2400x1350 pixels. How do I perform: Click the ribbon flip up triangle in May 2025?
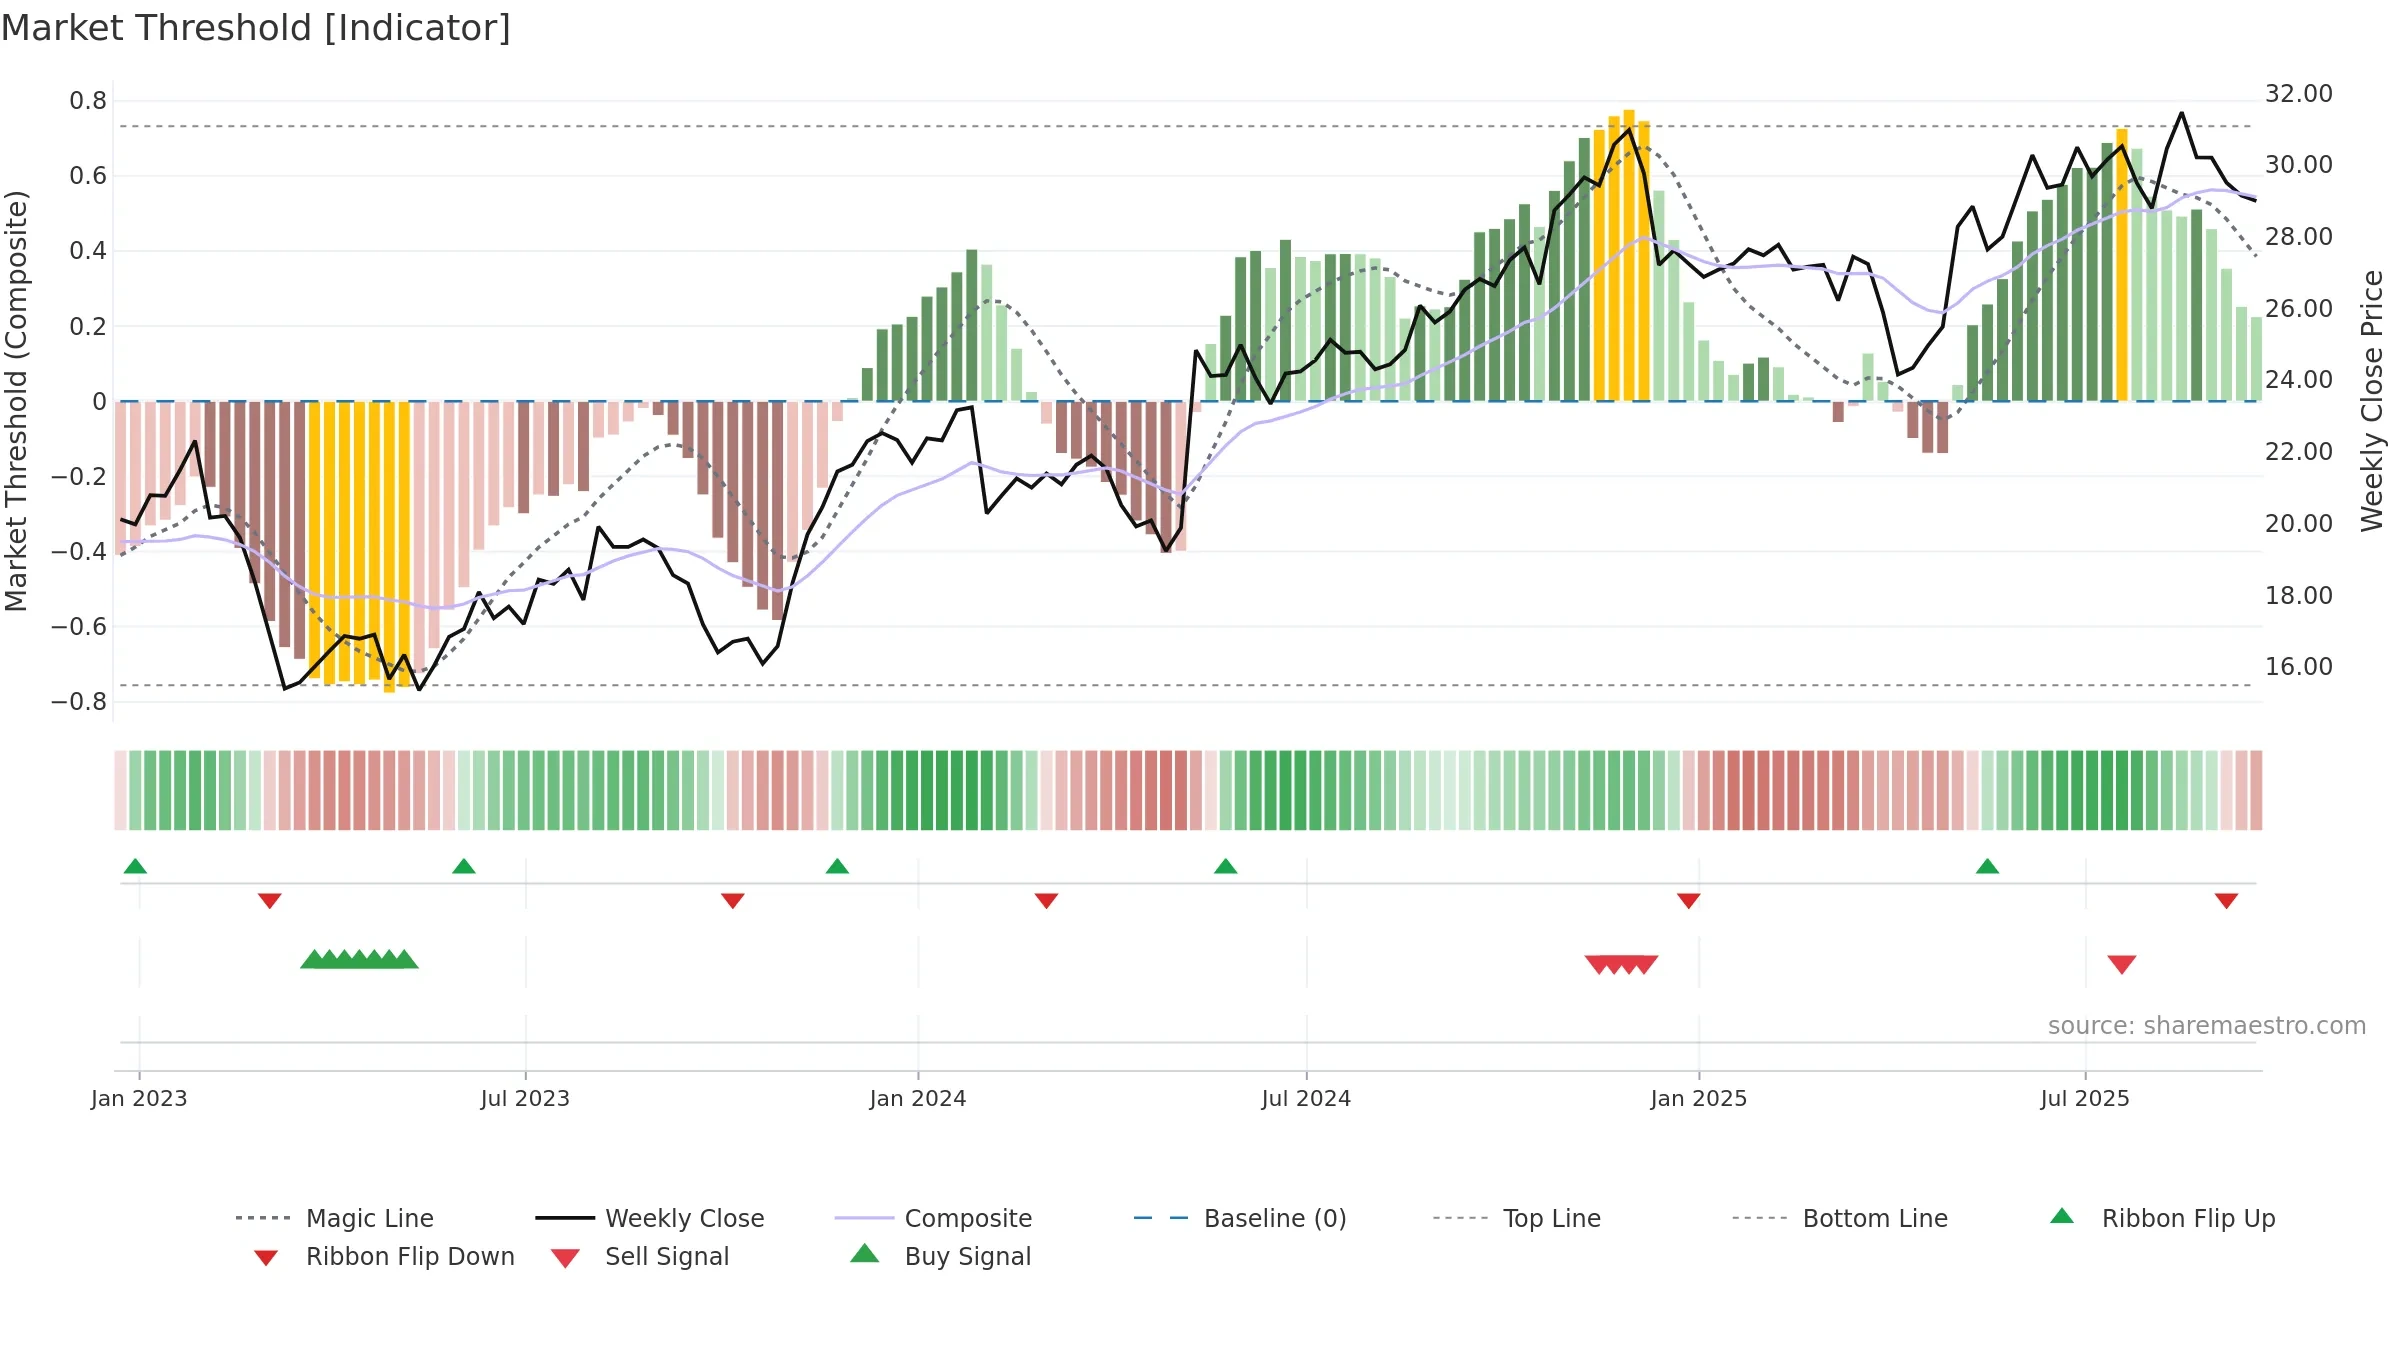tap(1987, 866)
